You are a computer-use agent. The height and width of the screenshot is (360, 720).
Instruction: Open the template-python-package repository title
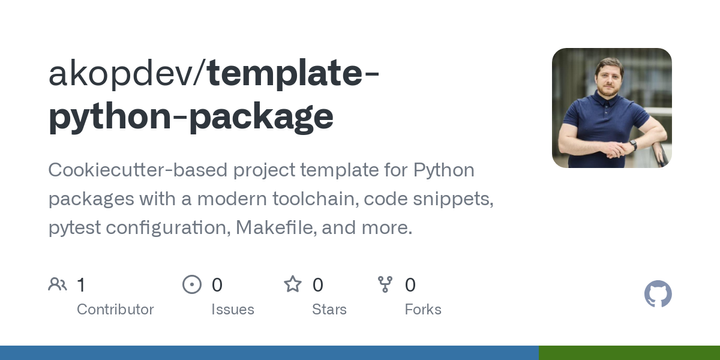(214, 95)
